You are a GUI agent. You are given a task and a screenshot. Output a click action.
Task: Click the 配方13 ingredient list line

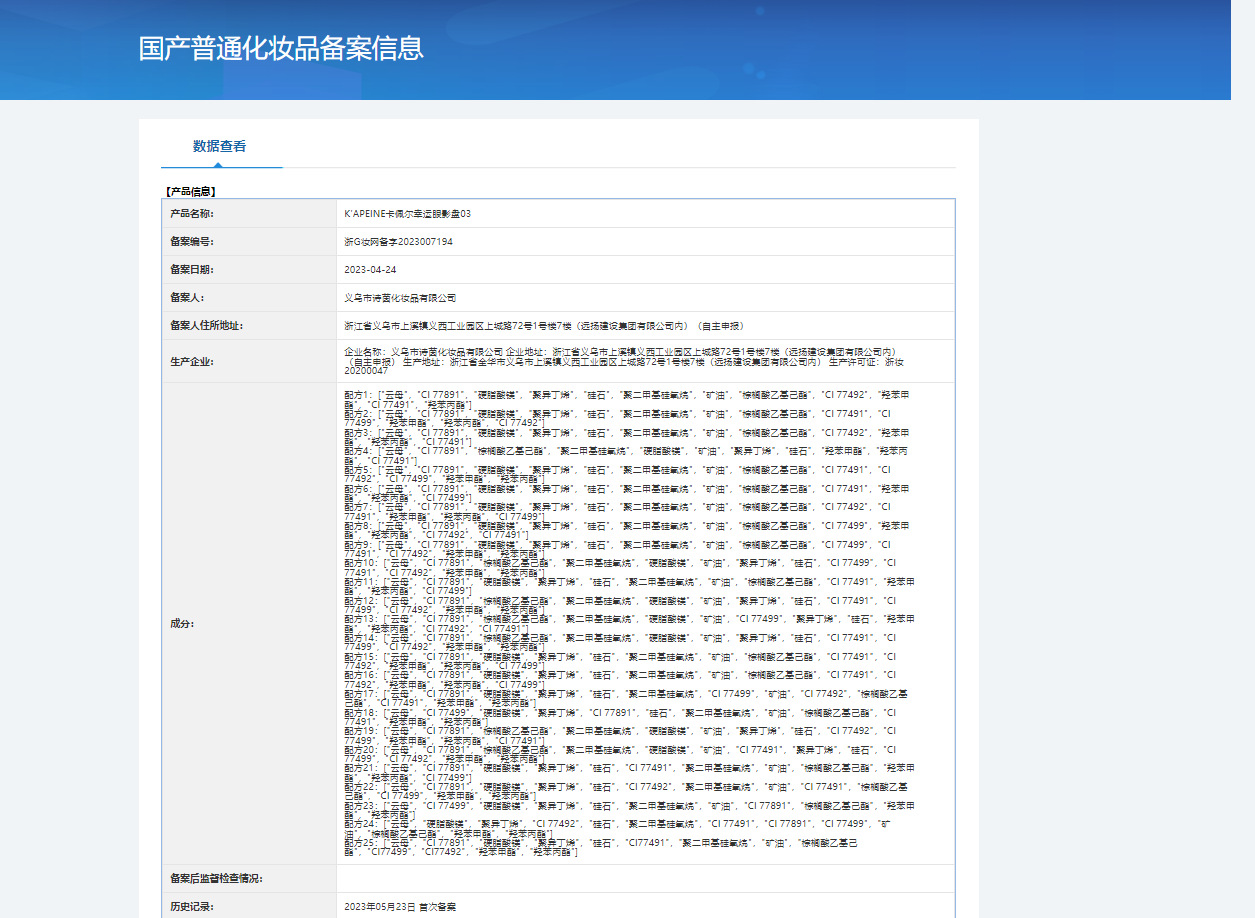pyautogui.click(x=629, y=624)
